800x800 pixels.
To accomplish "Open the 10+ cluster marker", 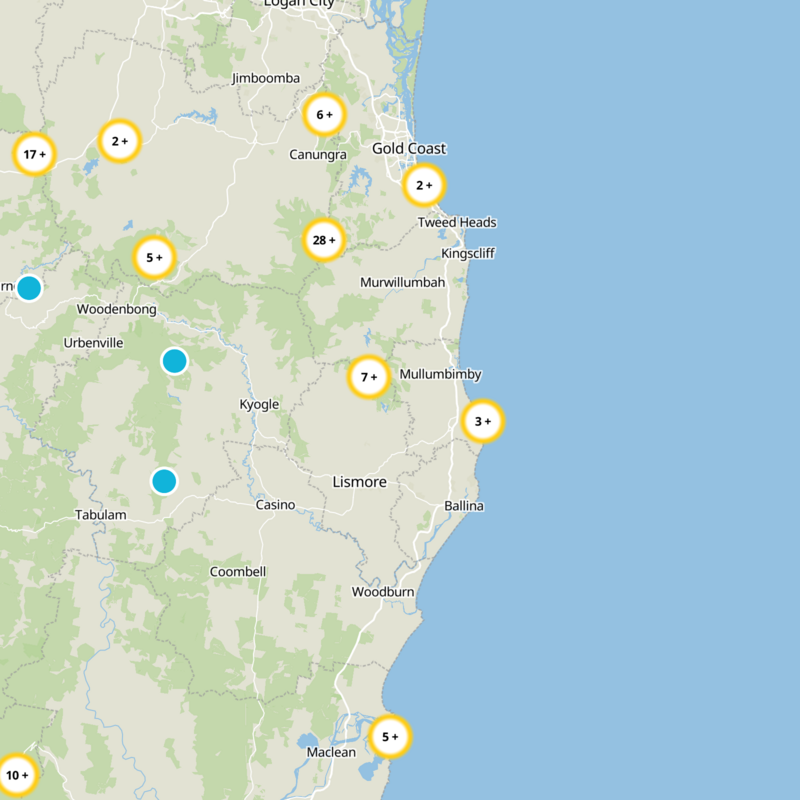I will click(17, 775).
